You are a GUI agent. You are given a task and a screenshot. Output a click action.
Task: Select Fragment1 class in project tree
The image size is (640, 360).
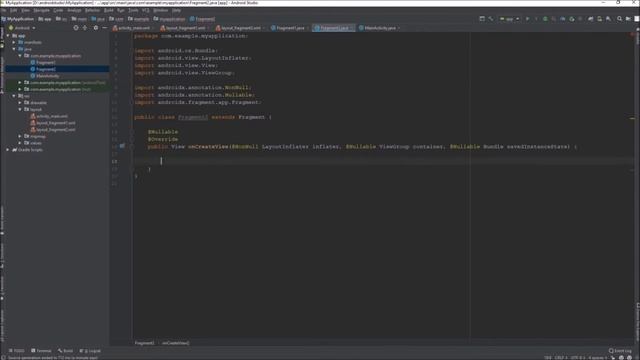click(x=43, y=62)
